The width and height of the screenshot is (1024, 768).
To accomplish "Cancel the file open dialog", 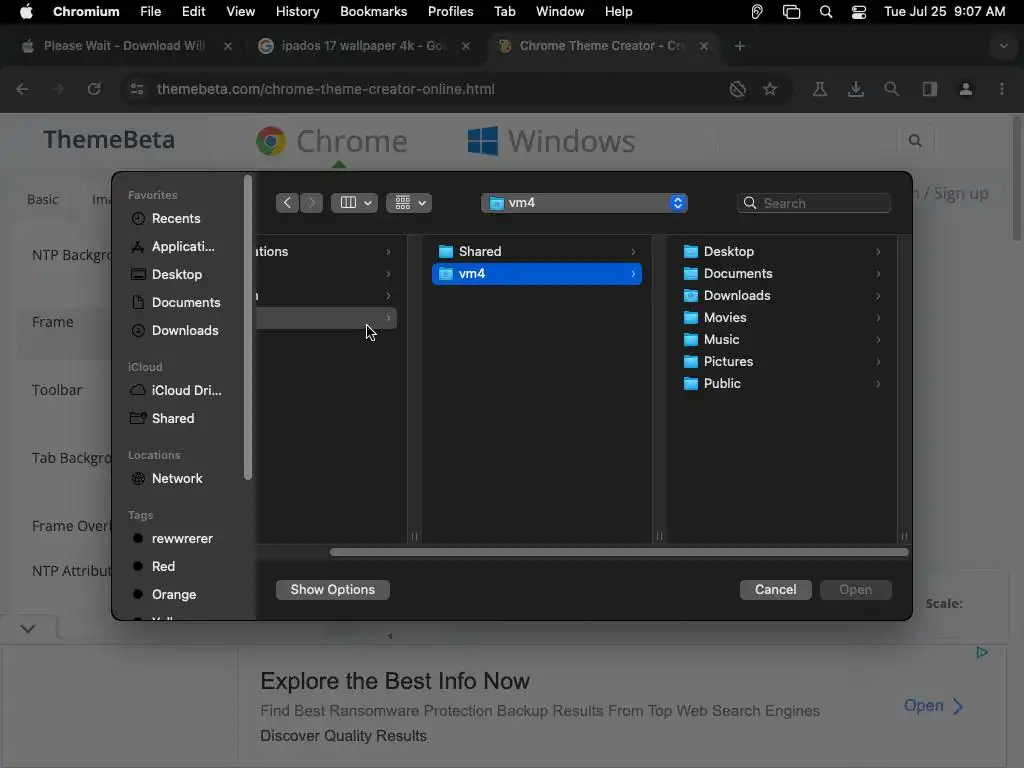I will pyautogui.click(x=775, y=590).
